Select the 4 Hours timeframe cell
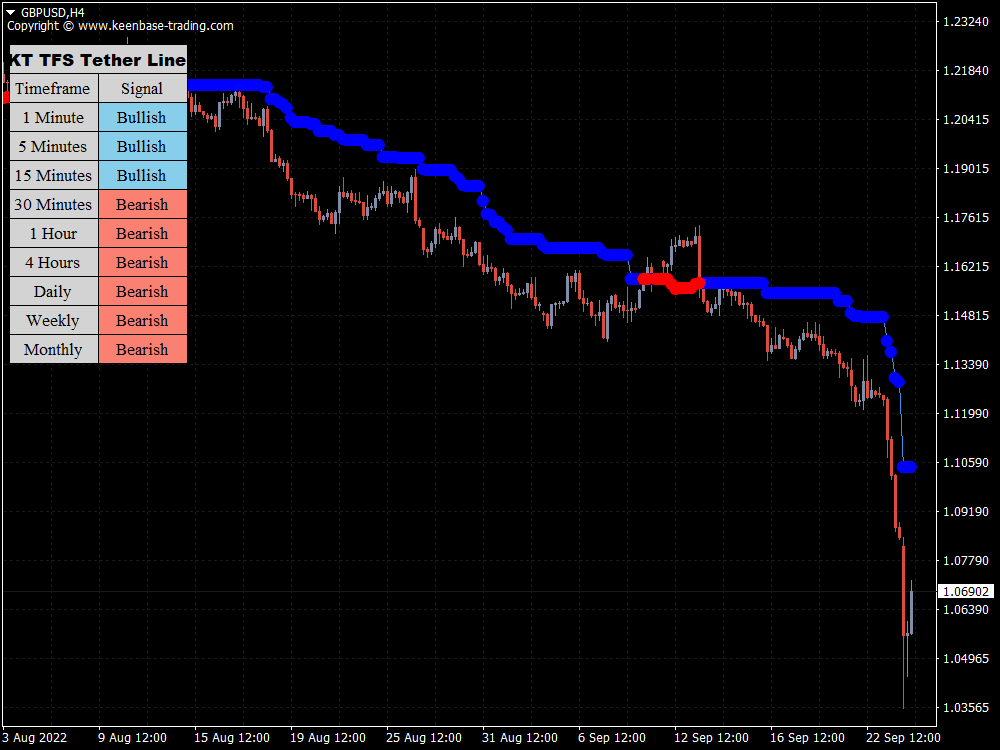This screenshot has width=1000, height=750. pos(54,262)
